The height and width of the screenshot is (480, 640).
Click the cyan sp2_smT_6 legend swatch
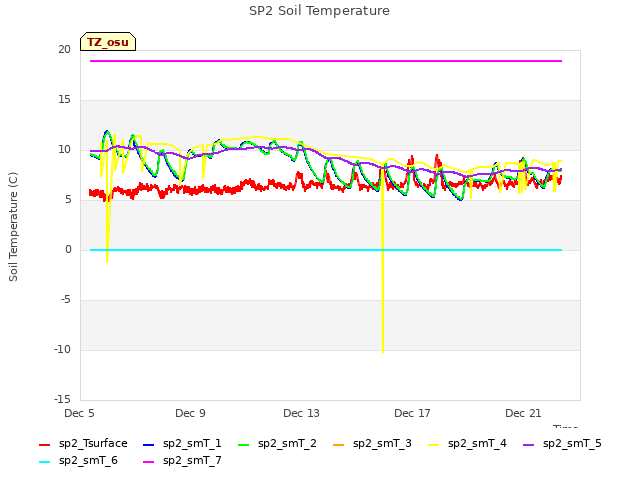[44, 462]
